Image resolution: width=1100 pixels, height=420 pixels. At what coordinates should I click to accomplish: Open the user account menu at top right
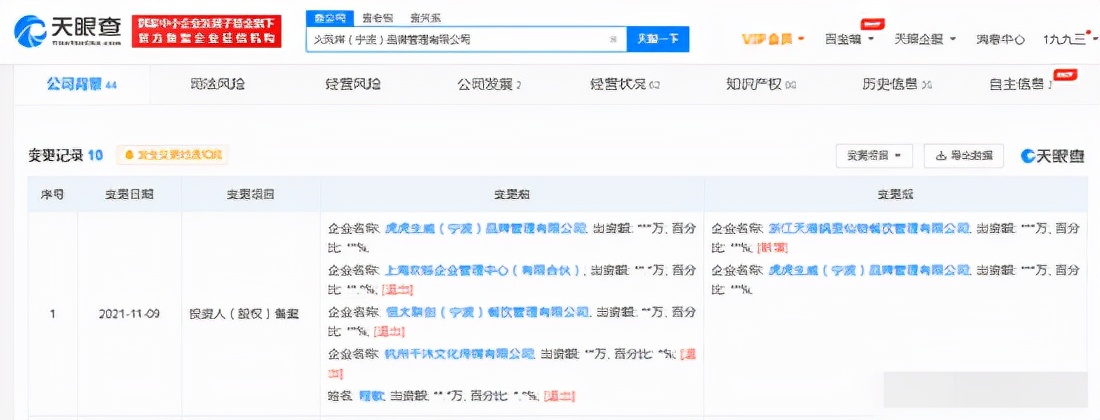pyautogui.click(x=1068, y=39)
